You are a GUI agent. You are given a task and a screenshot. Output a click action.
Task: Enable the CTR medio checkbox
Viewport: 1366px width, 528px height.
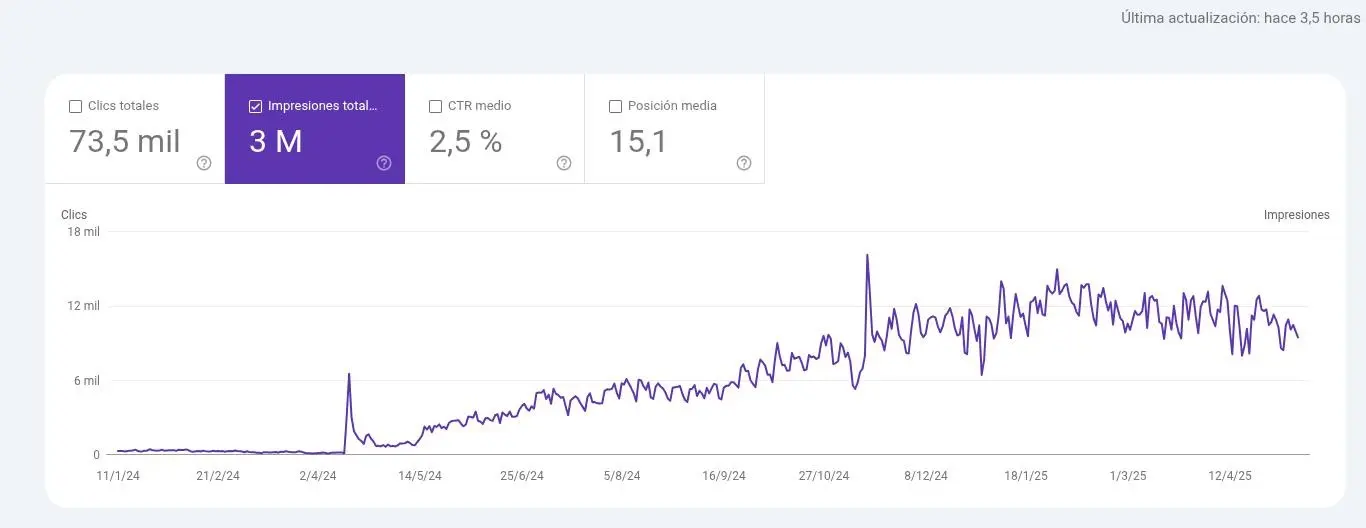(436, 106)
